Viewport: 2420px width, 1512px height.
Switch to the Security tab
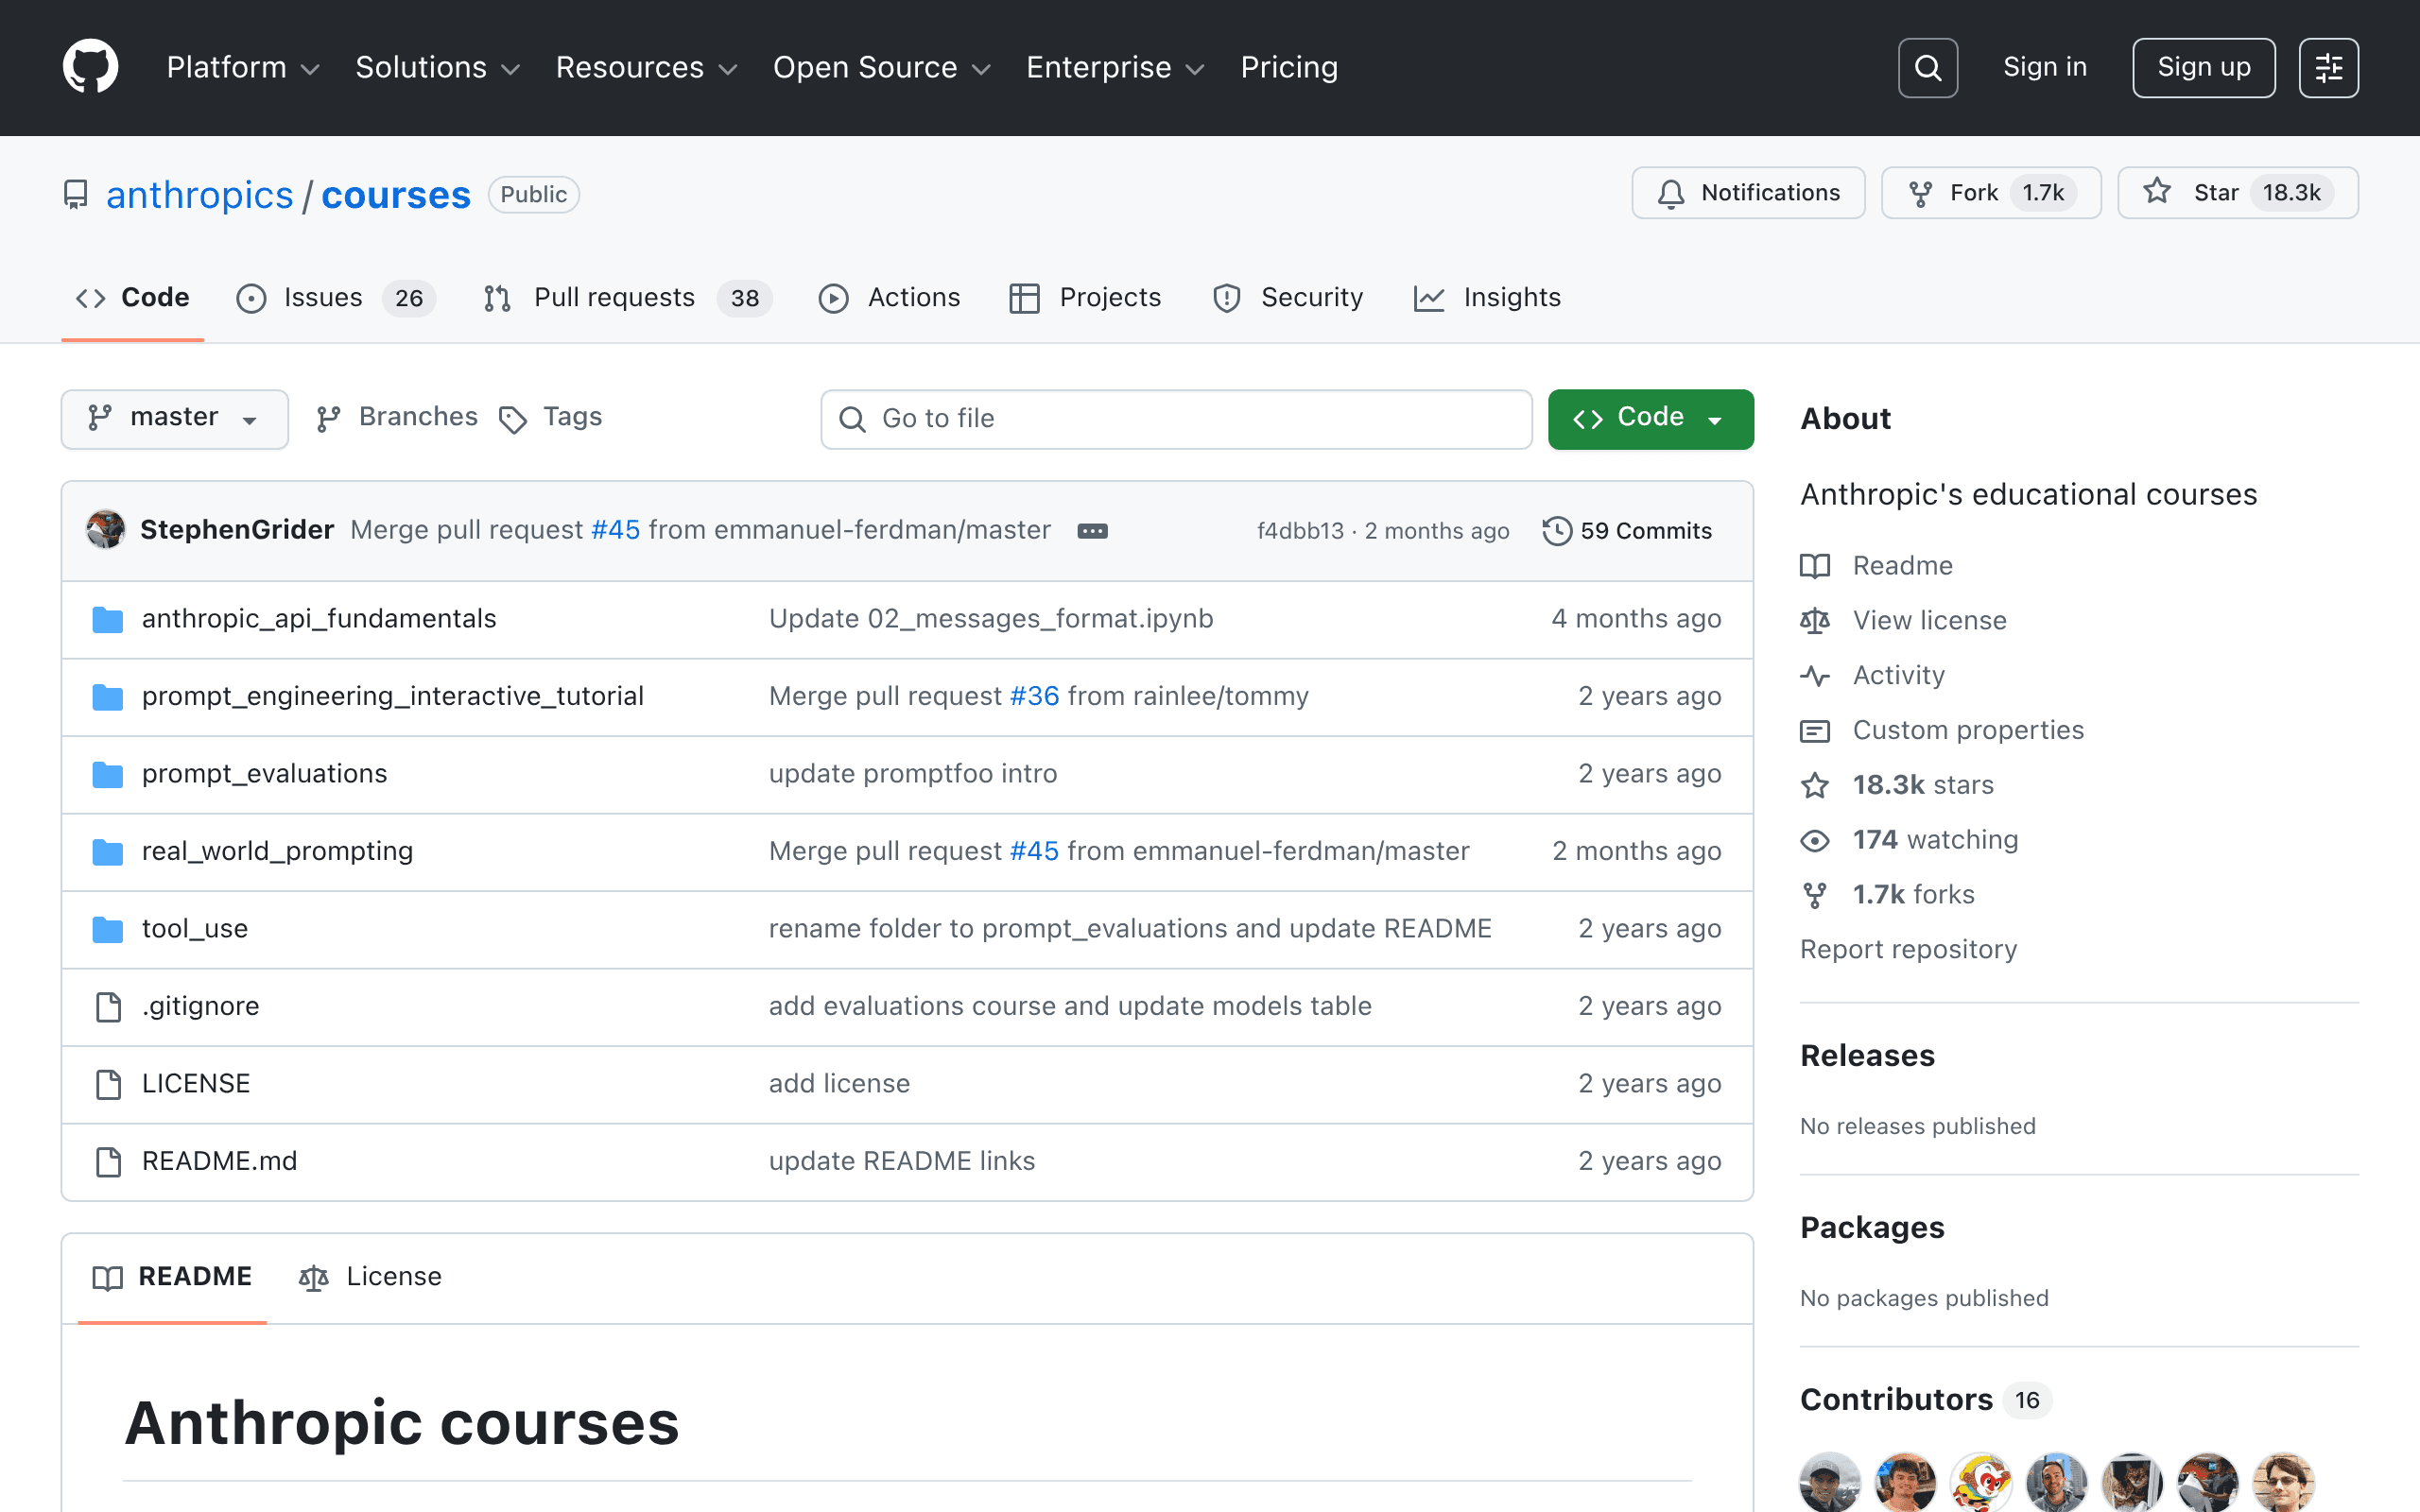tap(1287, 298)
